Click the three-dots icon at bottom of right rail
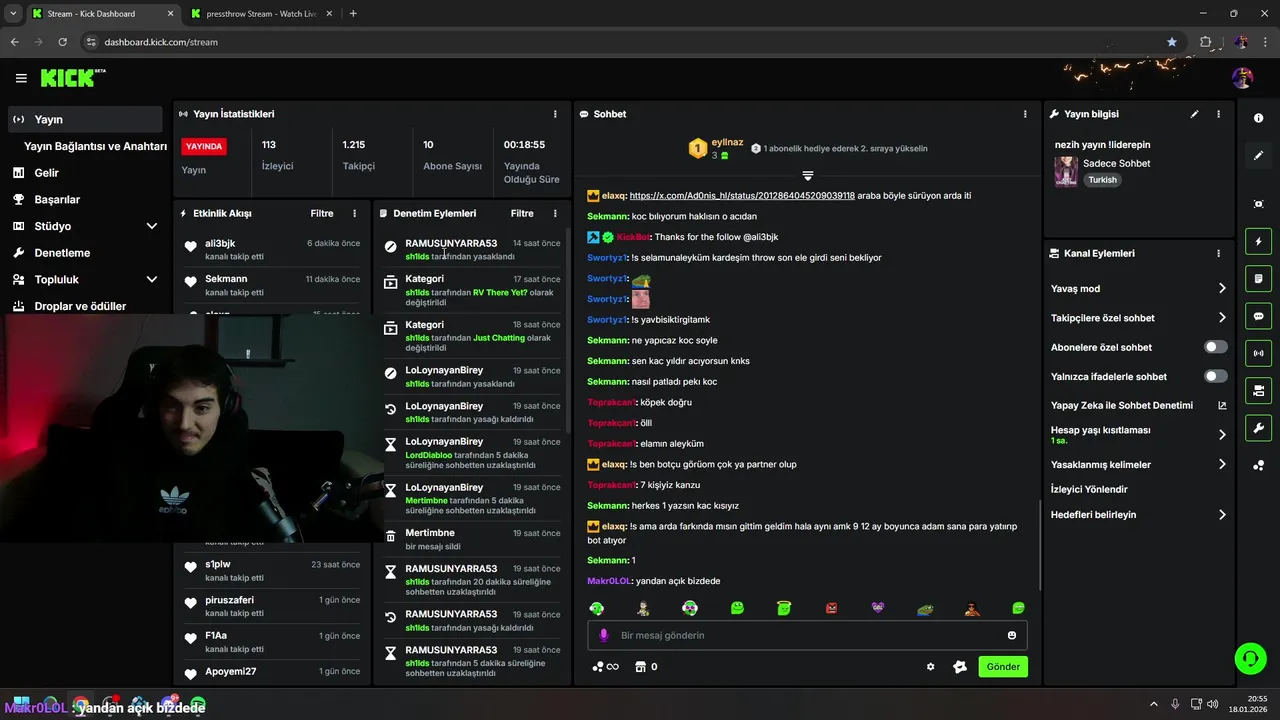This screenshot has width=1280, height=720. click(1258, 466)
